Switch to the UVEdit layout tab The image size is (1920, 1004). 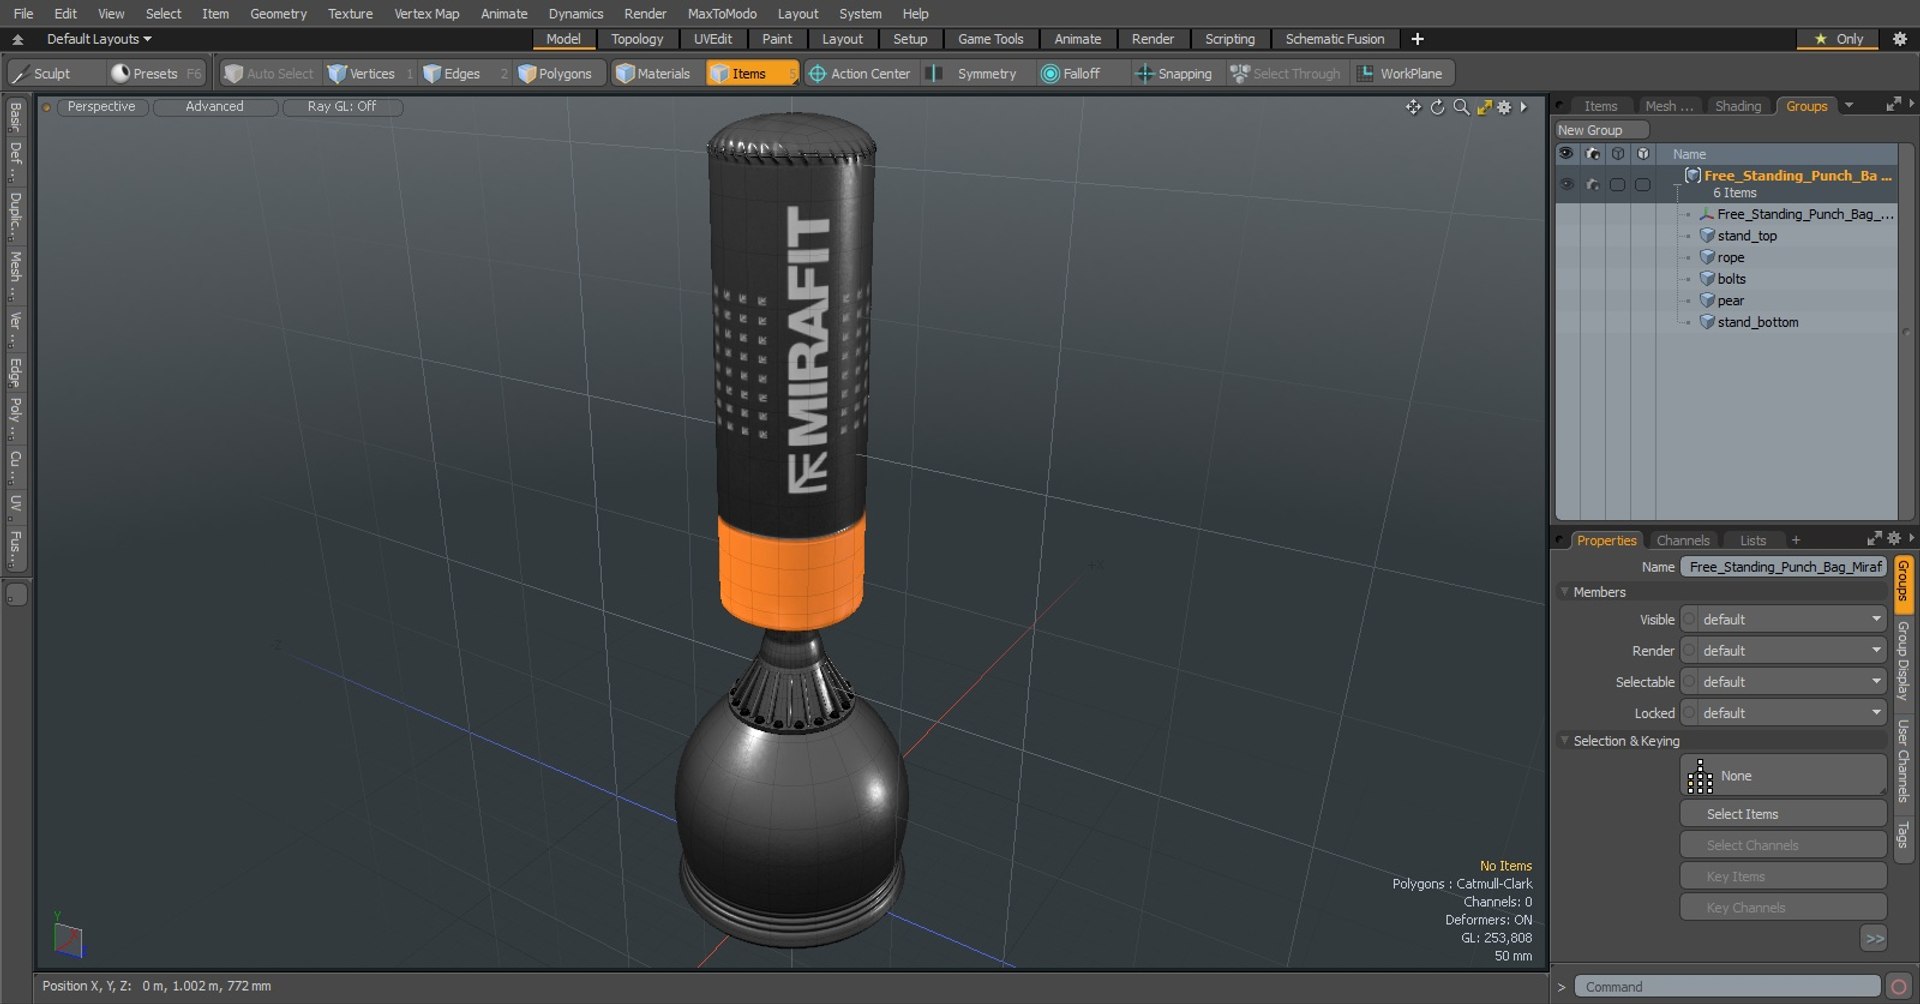pyautogui.click(x=713, y=39)
